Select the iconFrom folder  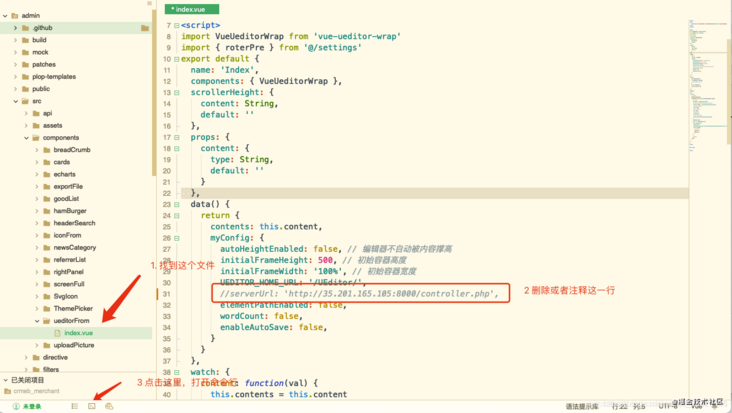pos(67,235)
